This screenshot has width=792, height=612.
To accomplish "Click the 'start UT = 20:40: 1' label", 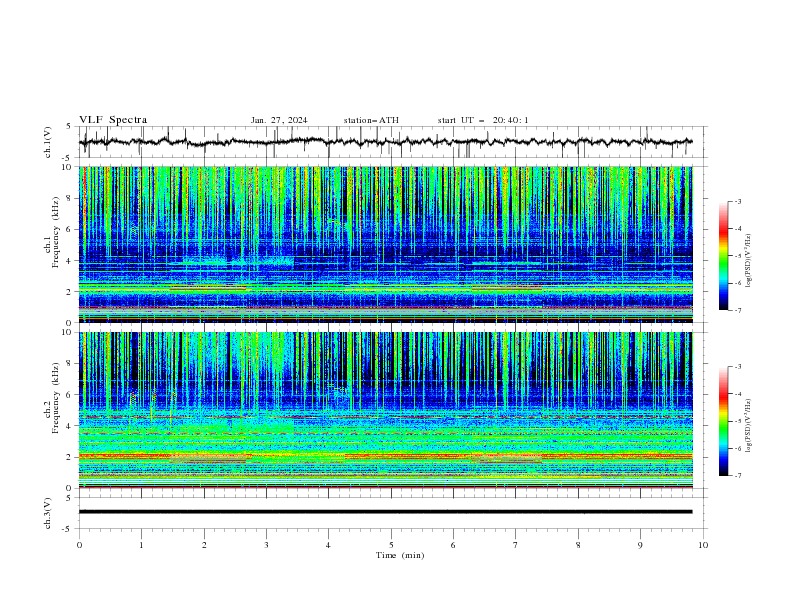I will 483,120.
